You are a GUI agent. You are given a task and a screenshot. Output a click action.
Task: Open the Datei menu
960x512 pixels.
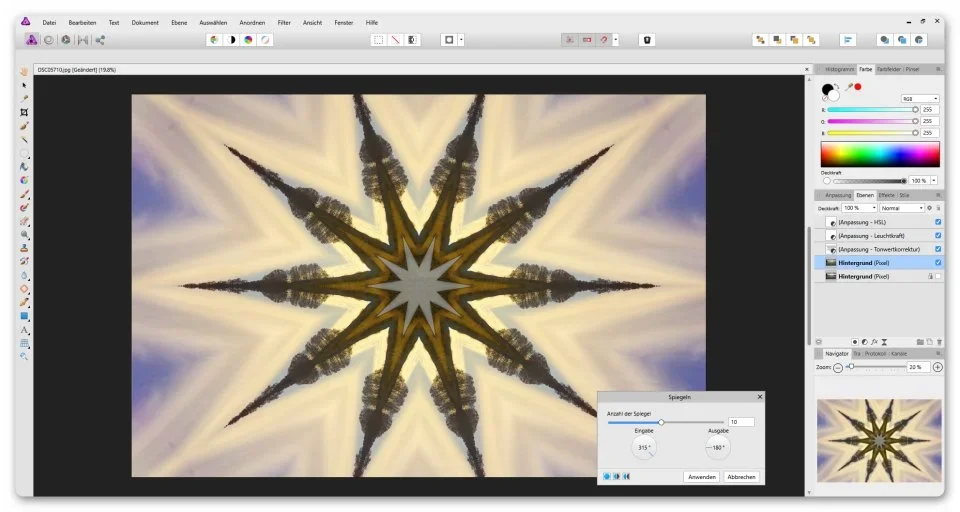pyautogui.click(x=49, y=23)
